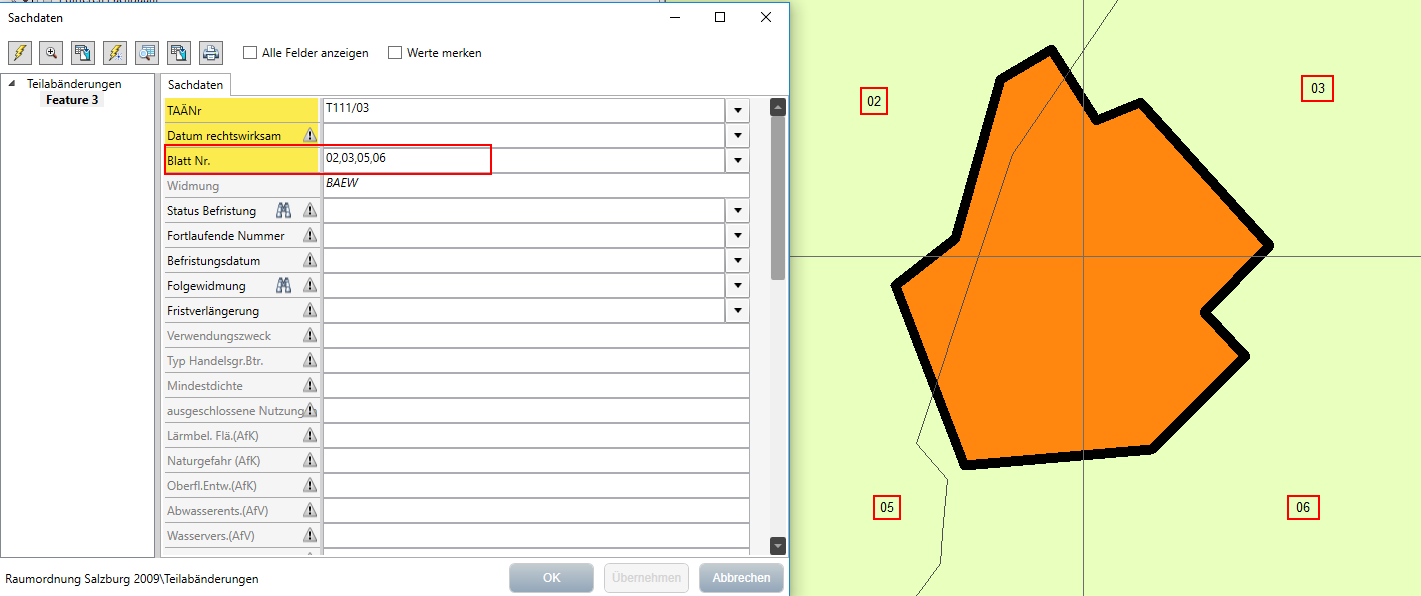Collapse the Teilabänderungen tree node
Screen dimensions: 1421x596
(x=12, y=84)
